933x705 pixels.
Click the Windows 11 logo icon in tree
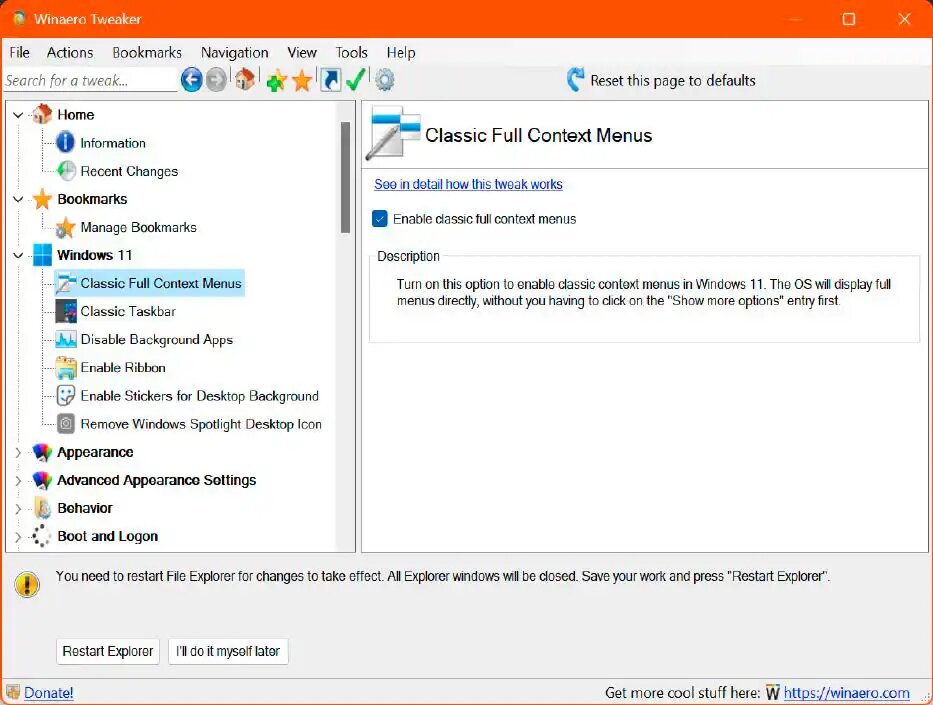click(x=42, y=255)
